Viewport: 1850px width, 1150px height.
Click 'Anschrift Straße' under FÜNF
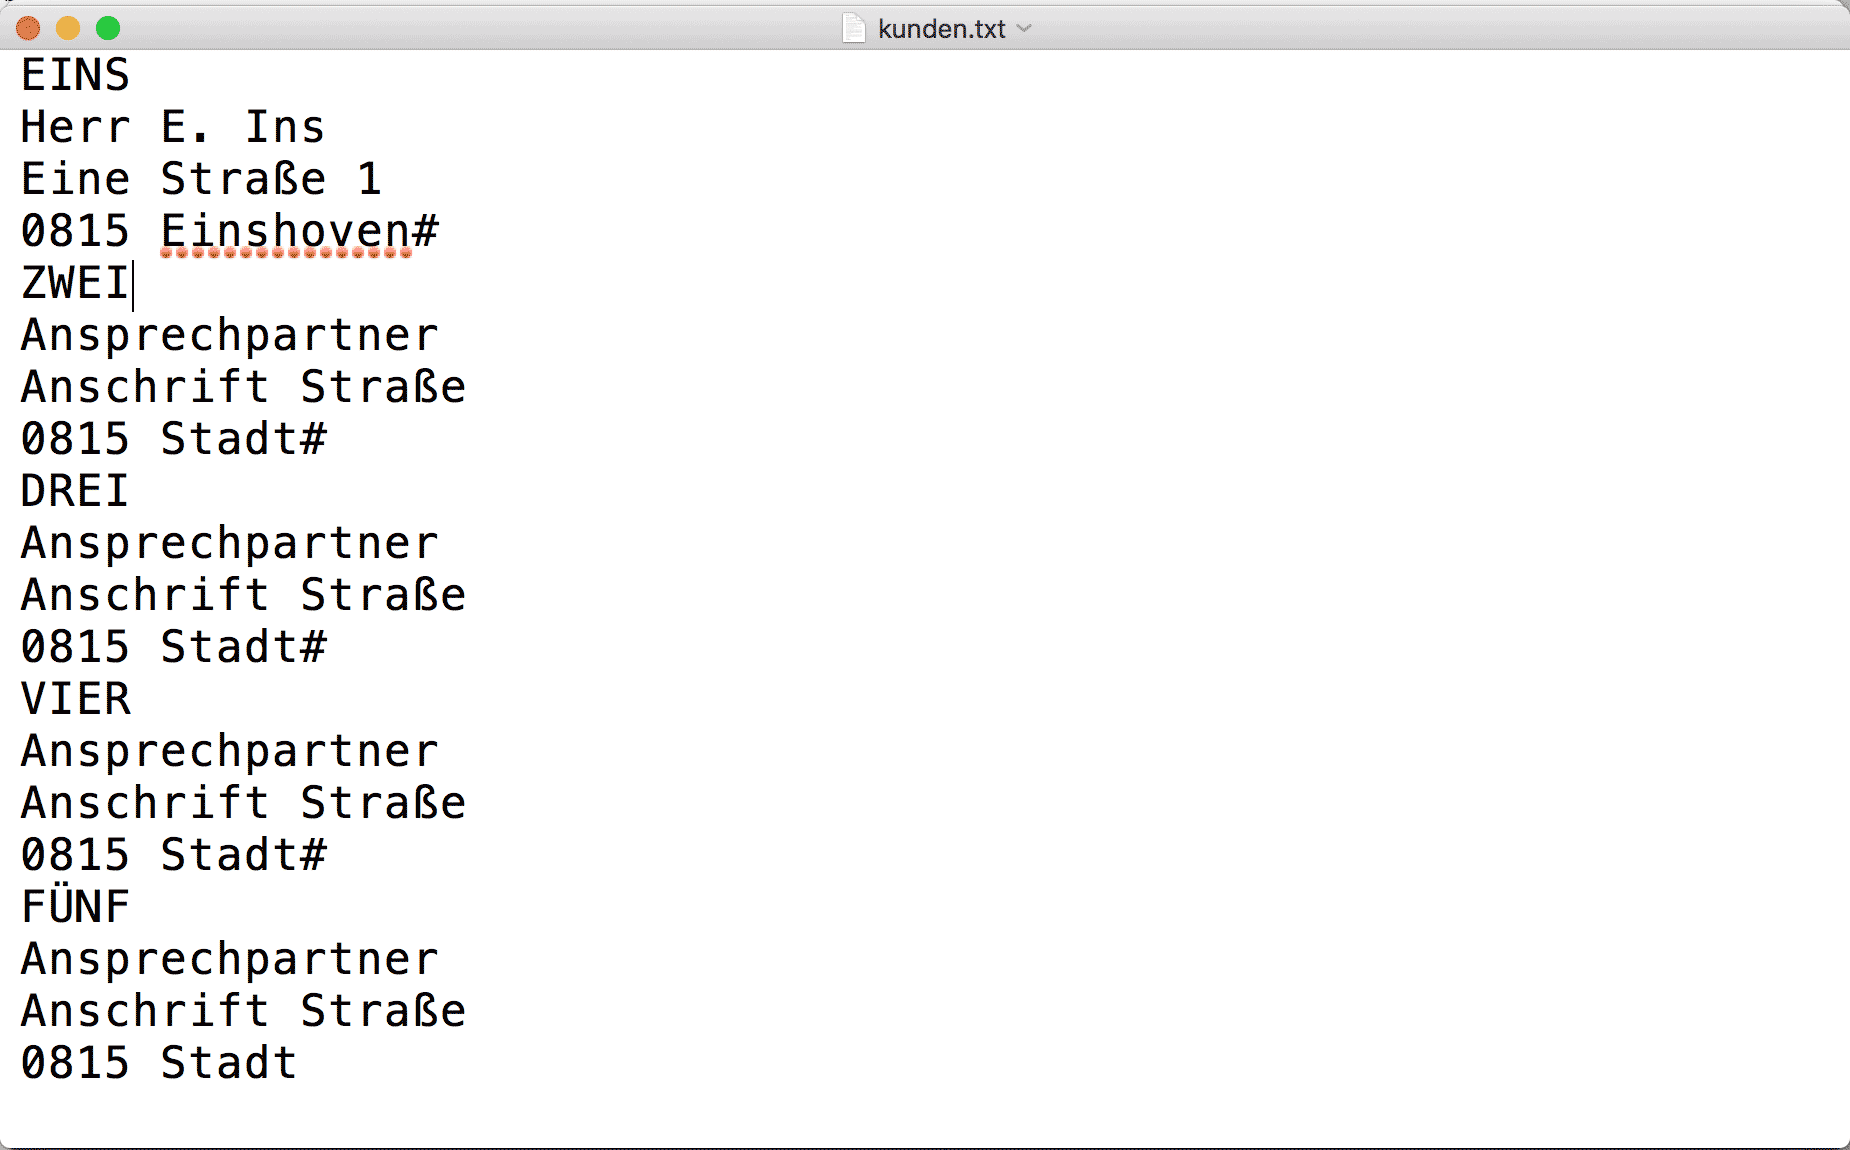point(243,1011)
